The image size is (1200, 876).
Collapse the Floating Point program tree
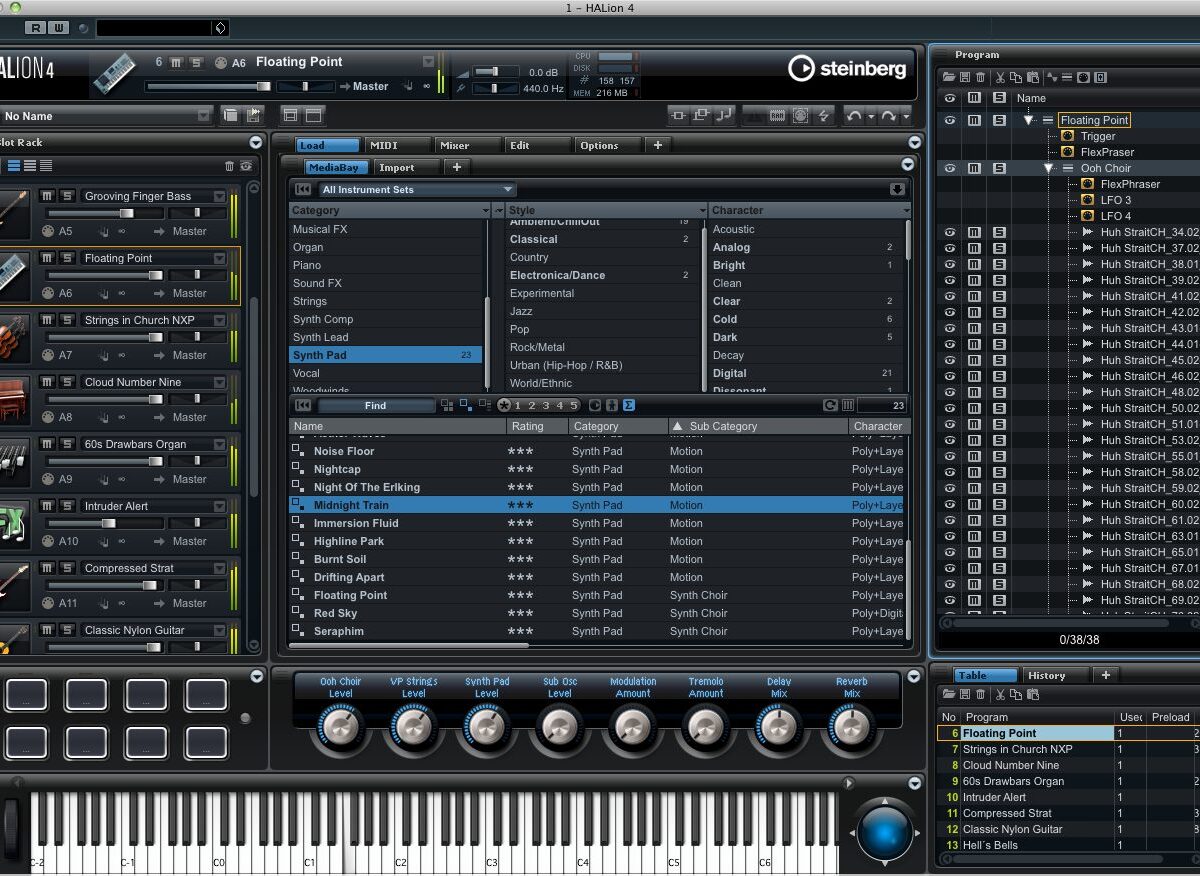[x=1028, y=120]
